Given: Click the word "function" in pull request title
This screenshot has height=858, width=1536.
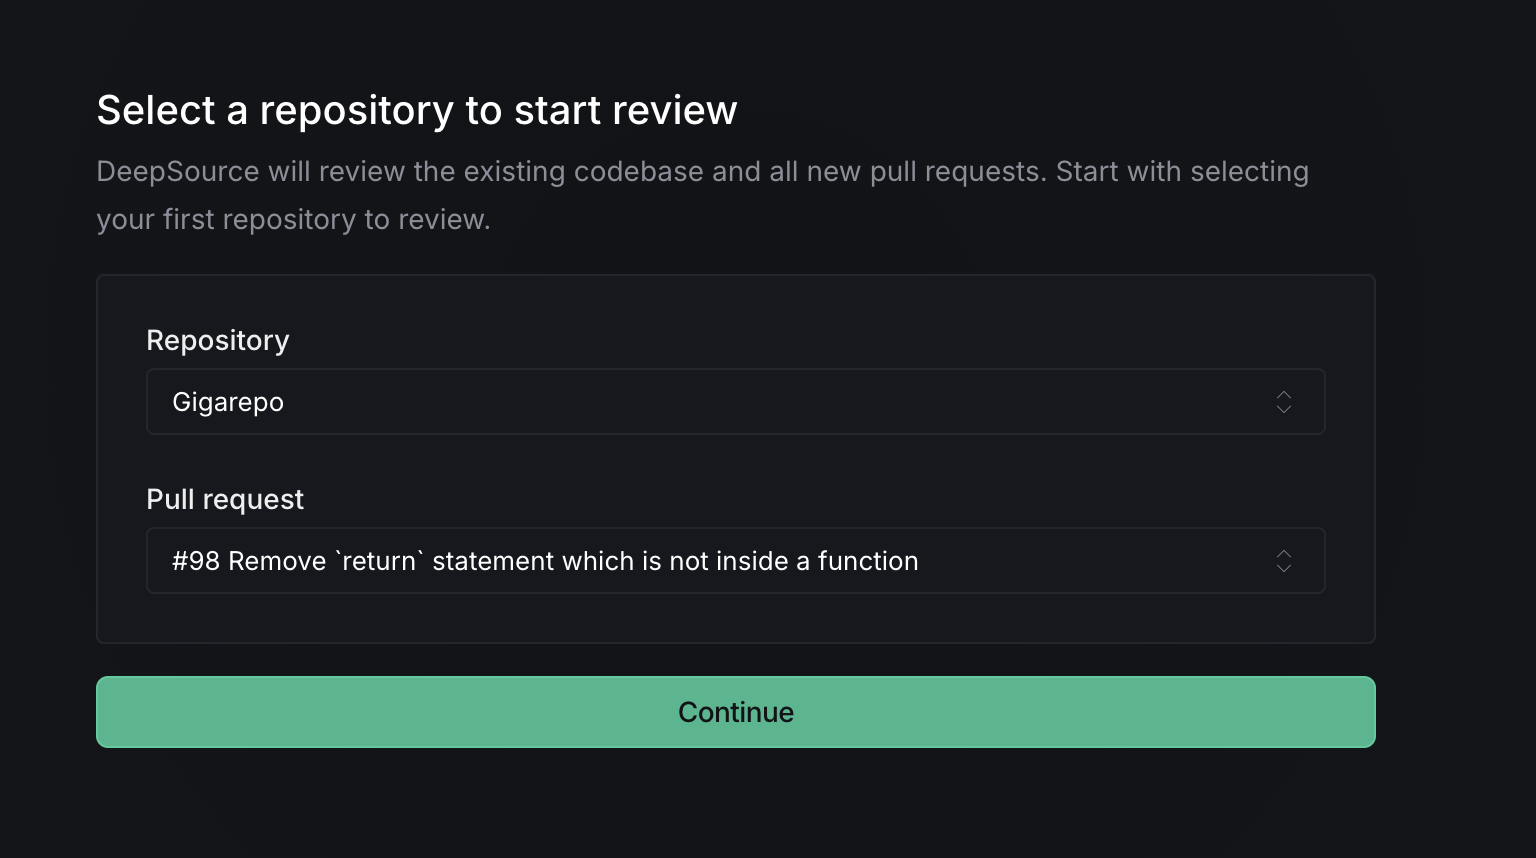Looking at the screenshot, I should click(868, 561).
